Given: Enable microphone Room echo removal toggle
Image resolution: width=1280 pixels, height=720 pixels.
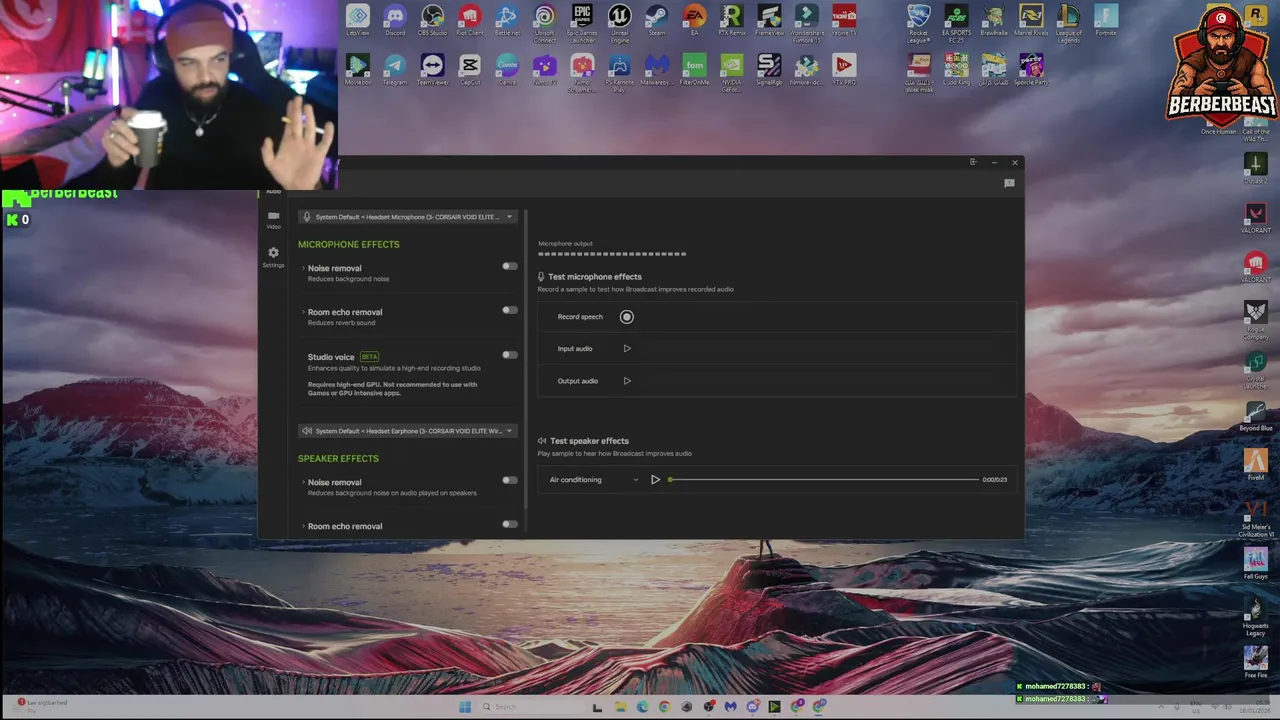Looking at the screenshot, I should pyautogui.click(x=510, y=310).
